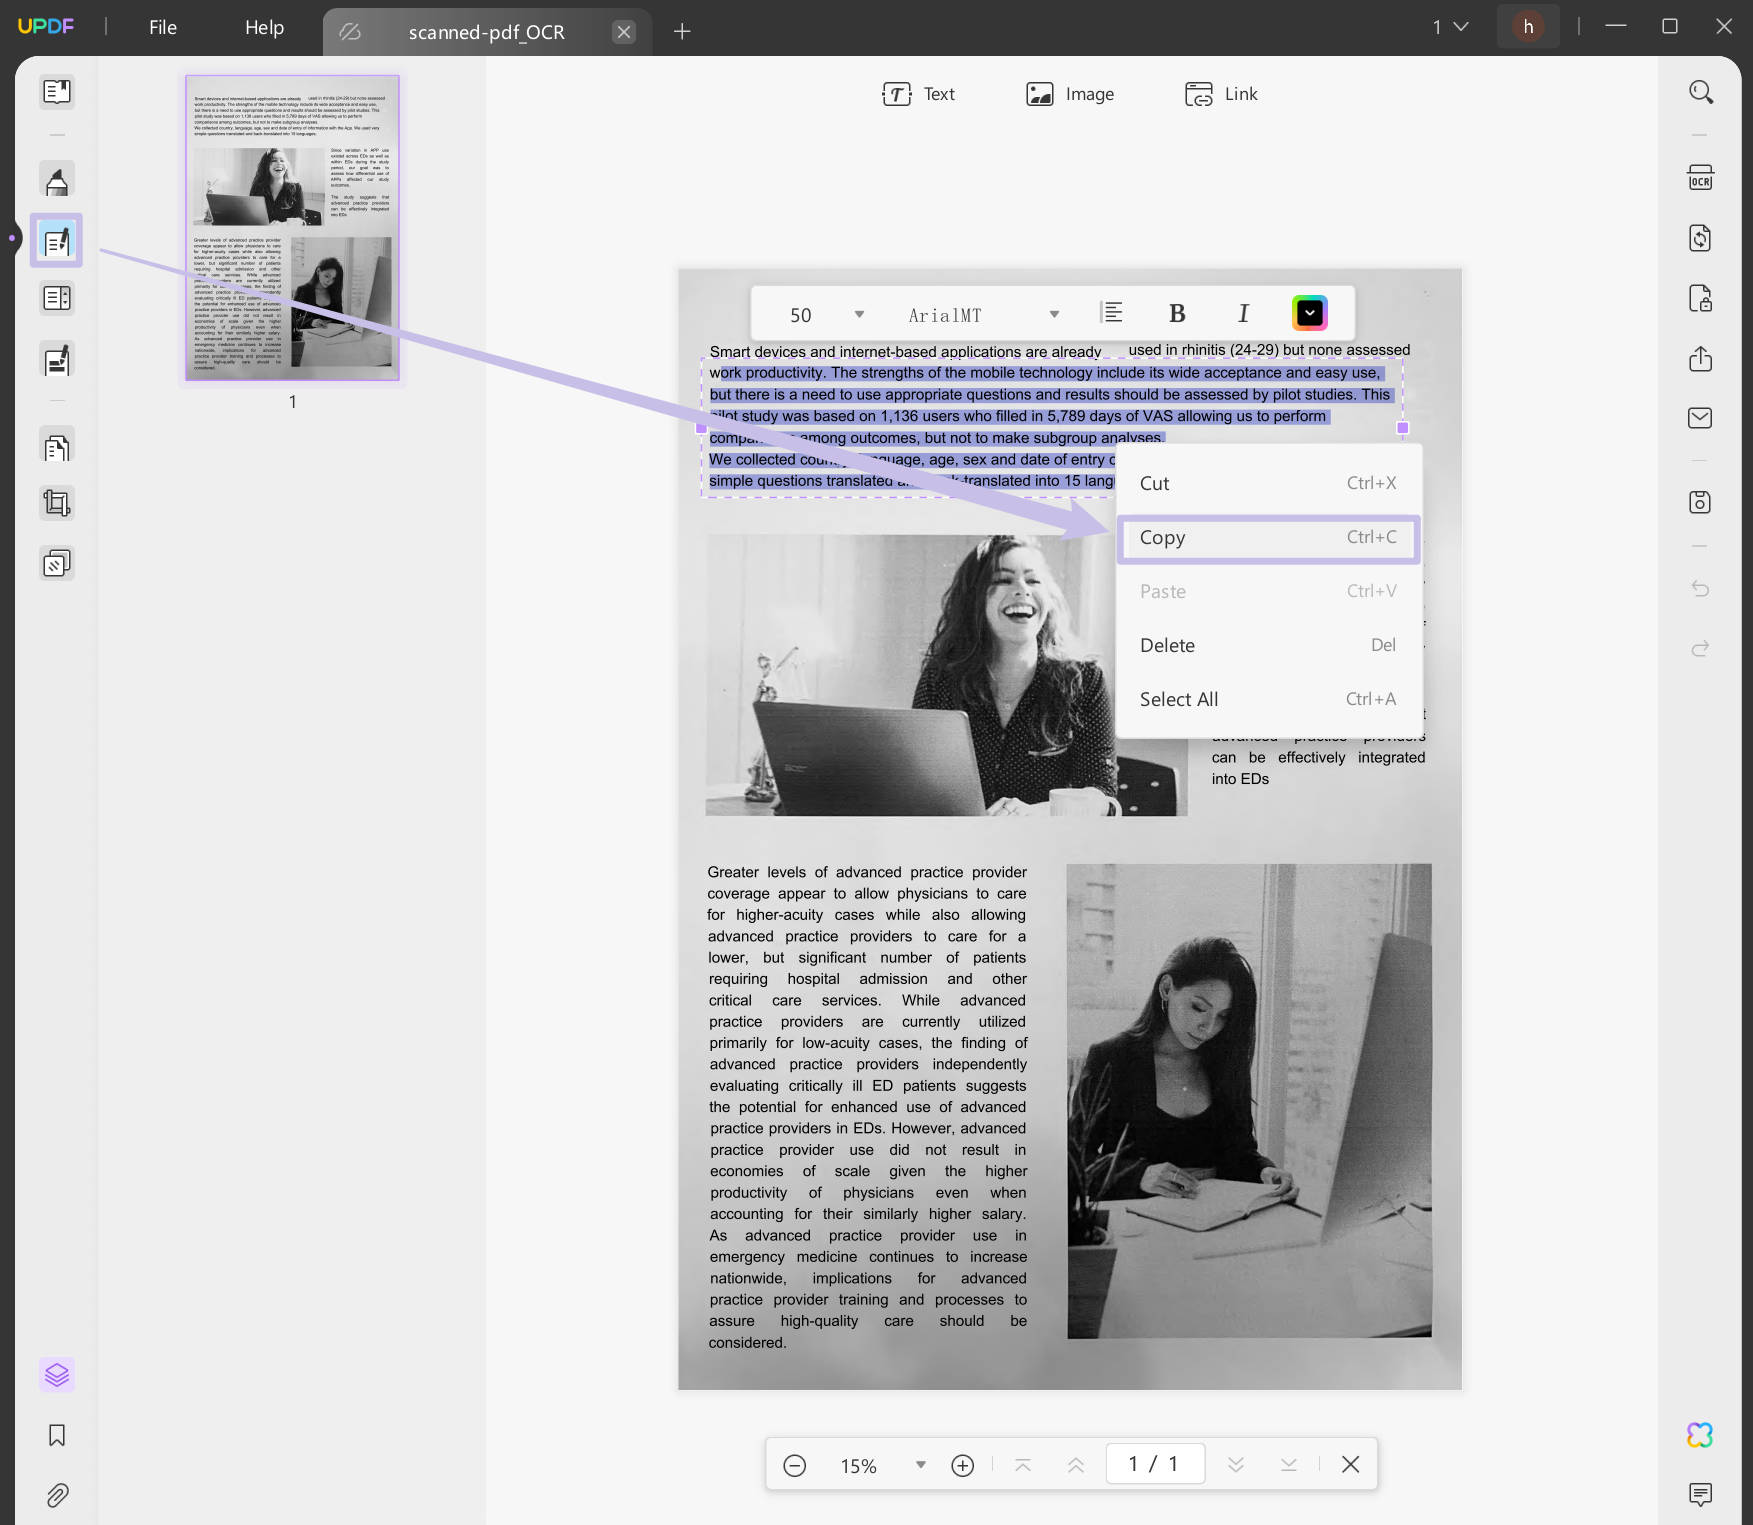
Task: Open the ArialMT font family dropdown
Action: [1054, 313]
